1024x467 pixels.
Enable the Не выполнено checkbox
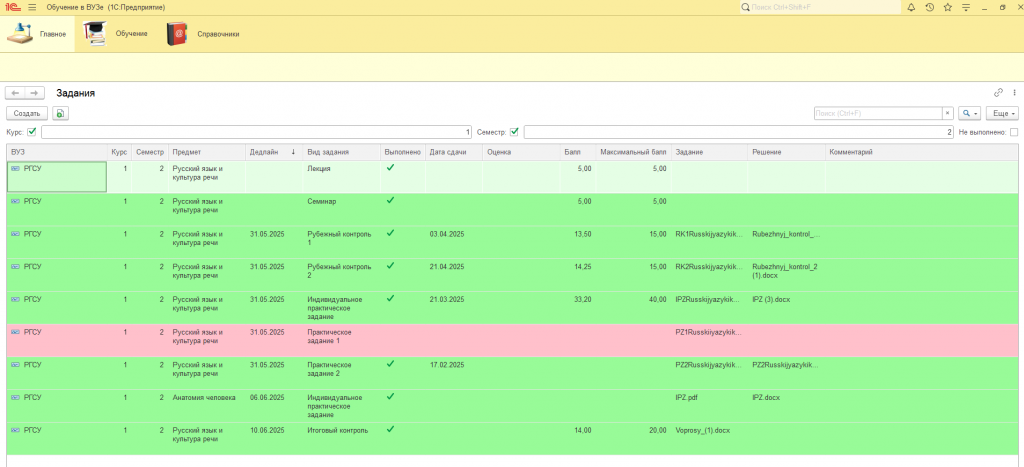click(1014, 132)
